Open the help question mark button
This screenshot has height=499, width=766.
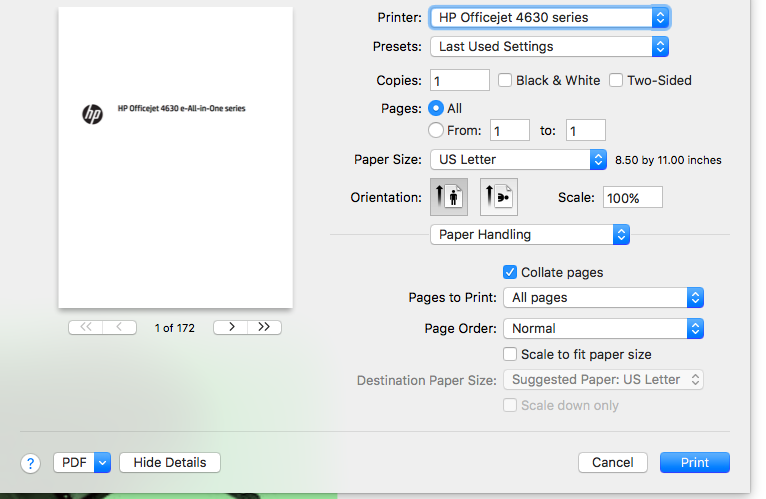pos(30,463)
